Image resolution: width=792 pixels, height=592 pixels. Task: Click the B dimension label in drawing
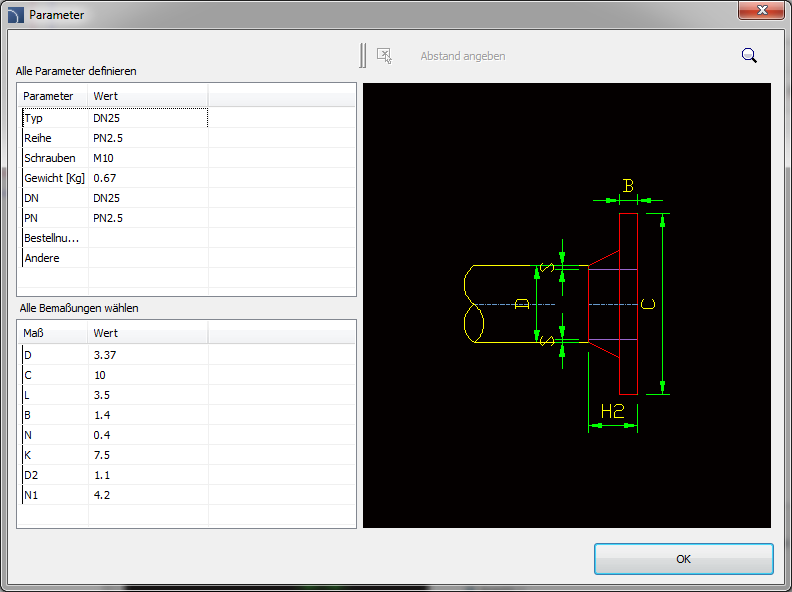[628, 186]
